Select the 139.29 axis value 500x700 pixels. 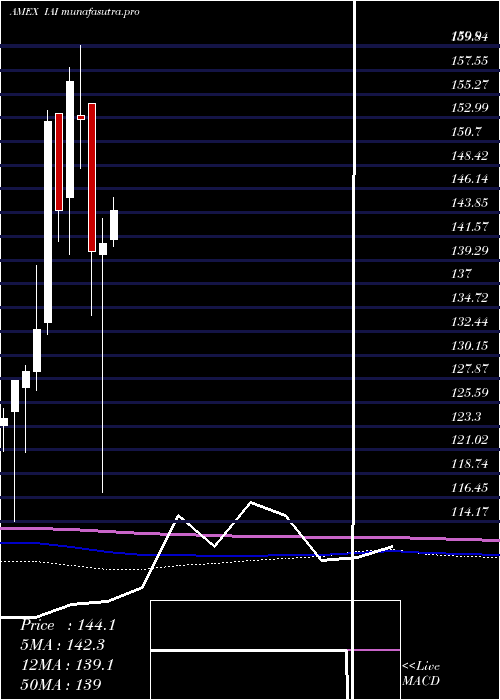(469, 250)
